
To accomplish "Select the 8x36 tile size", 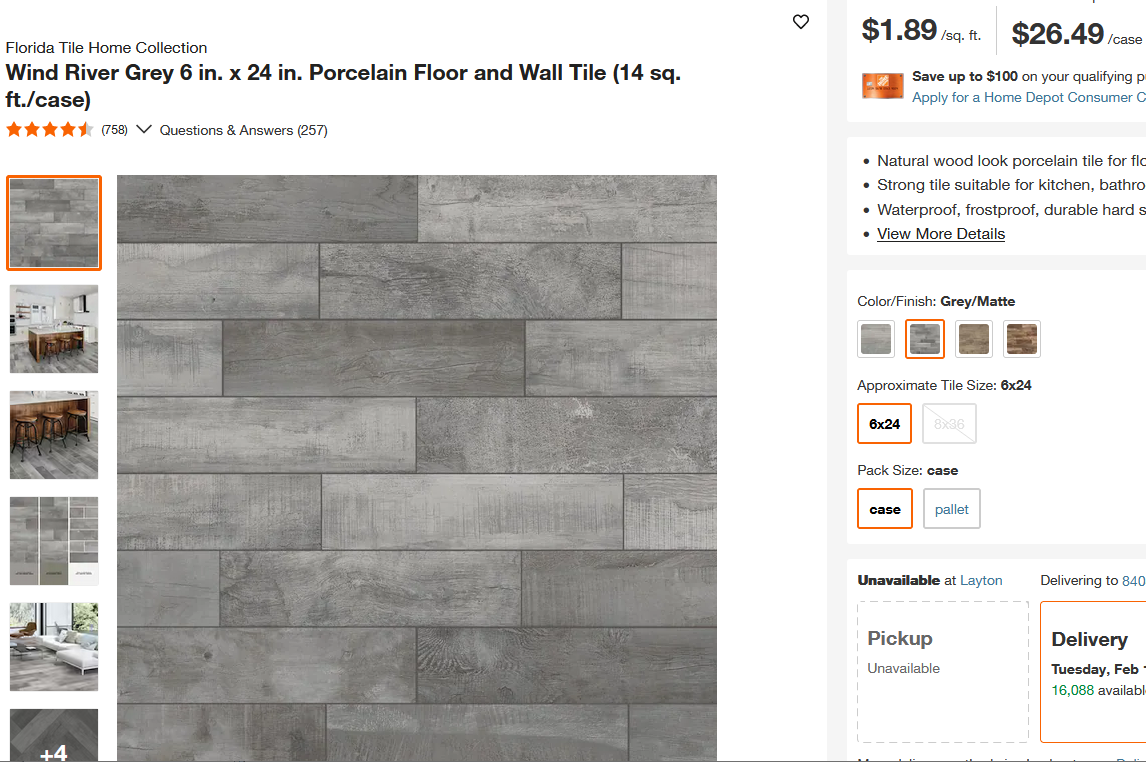I will point(948,423).
